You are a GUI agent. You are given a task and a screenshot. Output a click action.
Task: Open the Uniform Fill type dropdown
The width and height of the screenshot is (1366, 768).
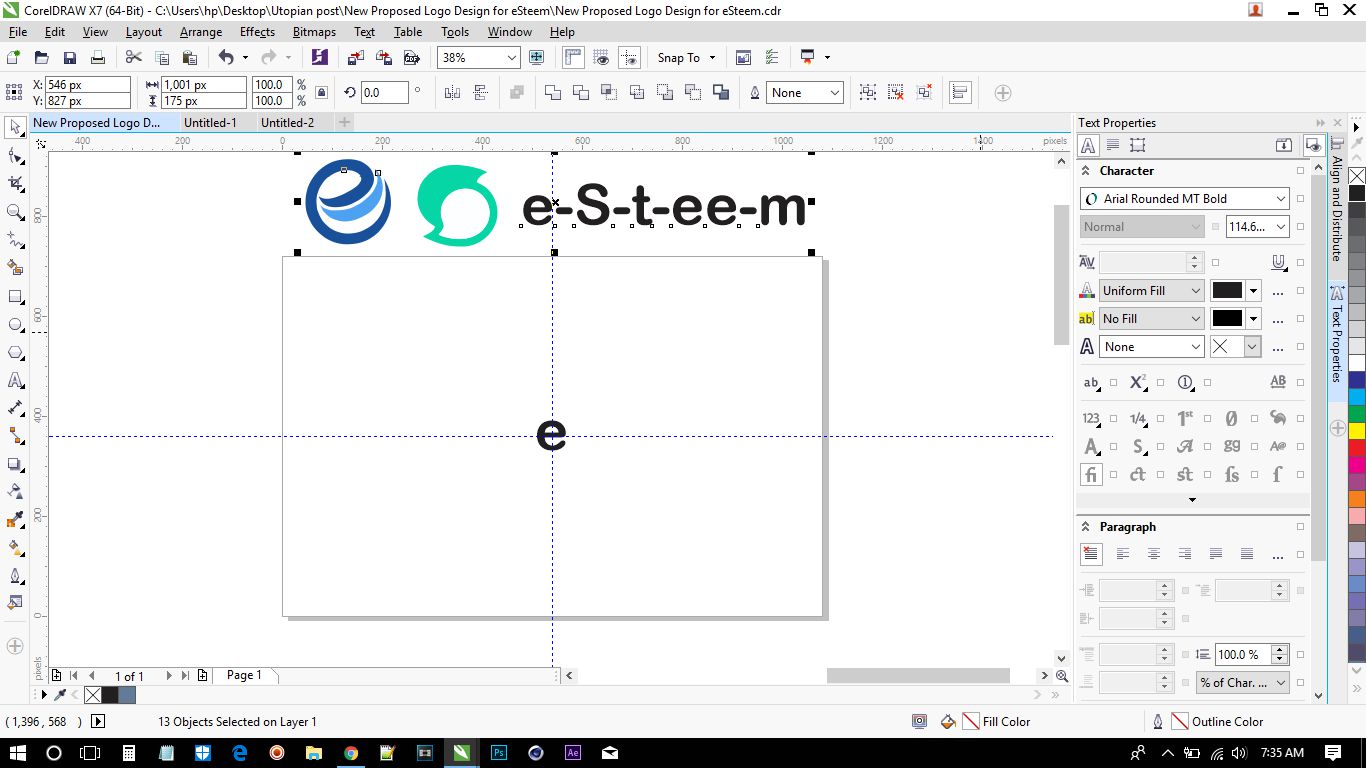click(x=1151, y=291)
